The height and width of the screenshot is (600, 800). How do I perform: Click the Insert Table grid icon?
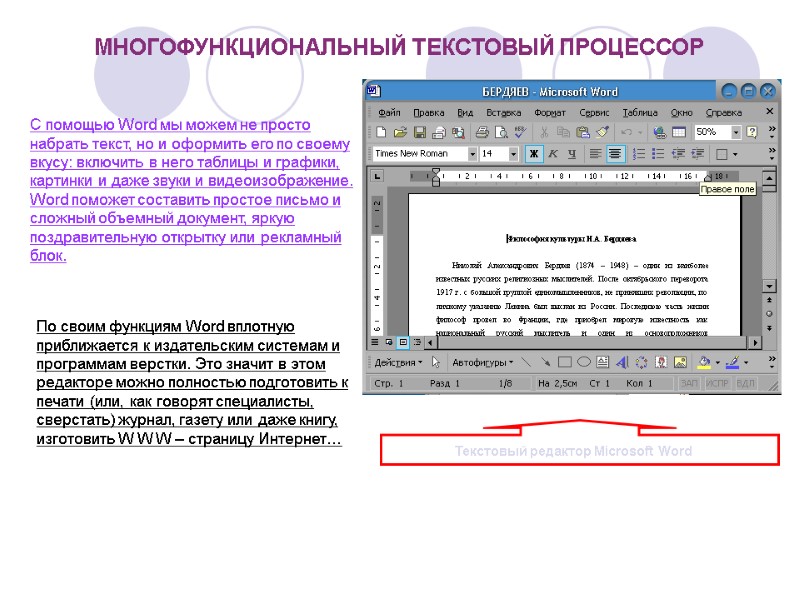(x=679, y=133)
